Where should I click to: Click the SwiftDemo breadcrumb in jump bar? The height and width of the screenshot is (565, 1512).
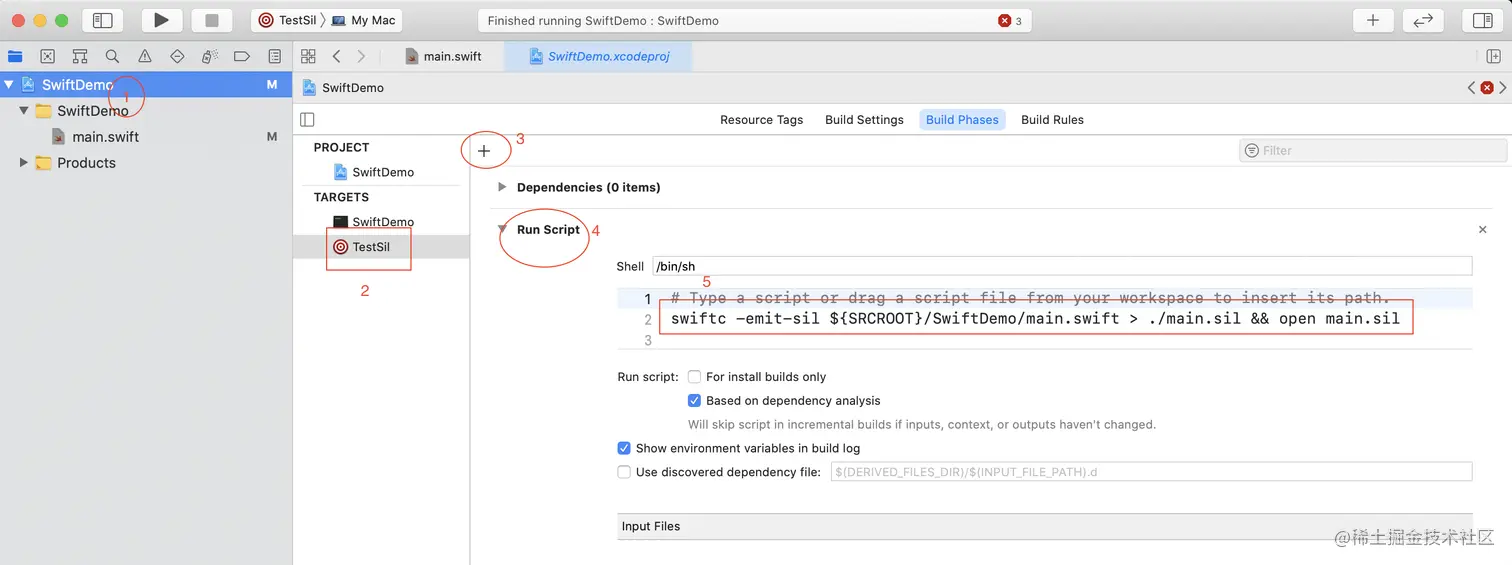[x=343, y=88]
